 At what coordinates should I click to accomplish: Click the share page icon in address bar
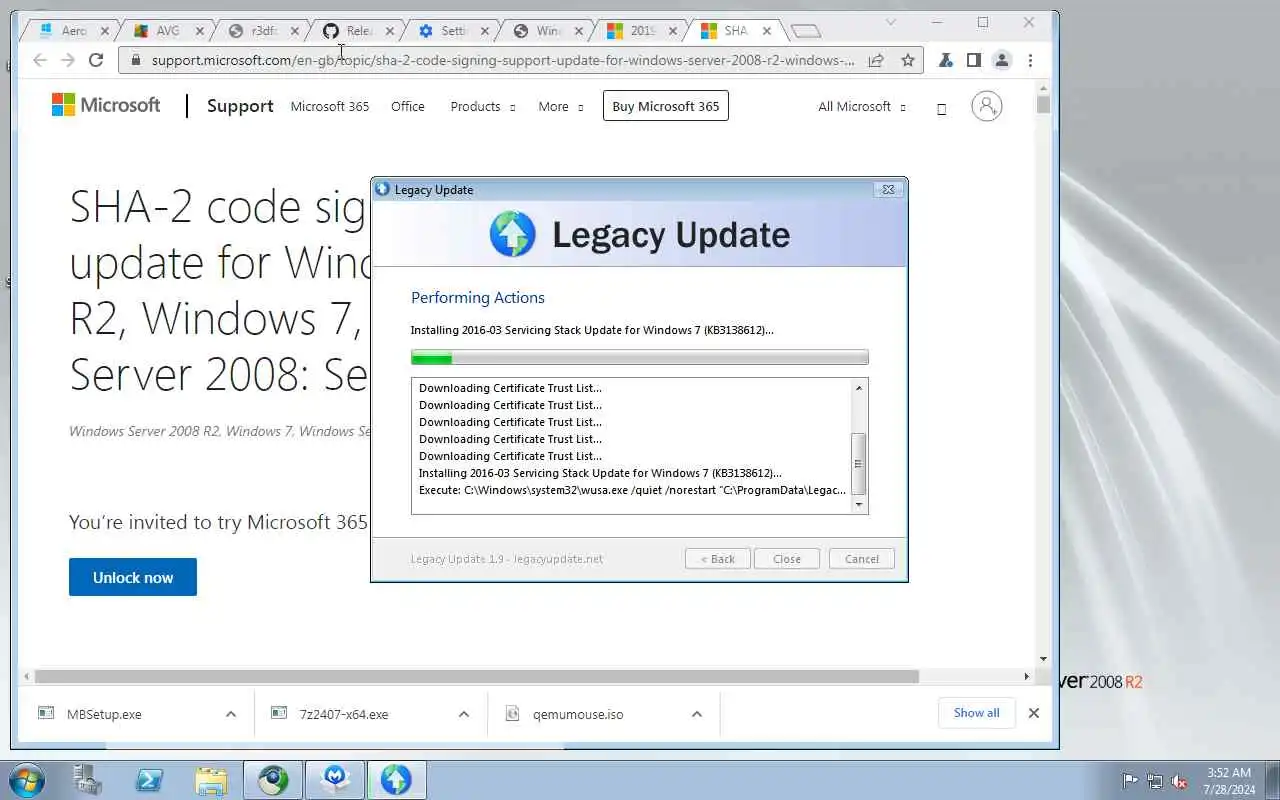click(x=876, y=60)
